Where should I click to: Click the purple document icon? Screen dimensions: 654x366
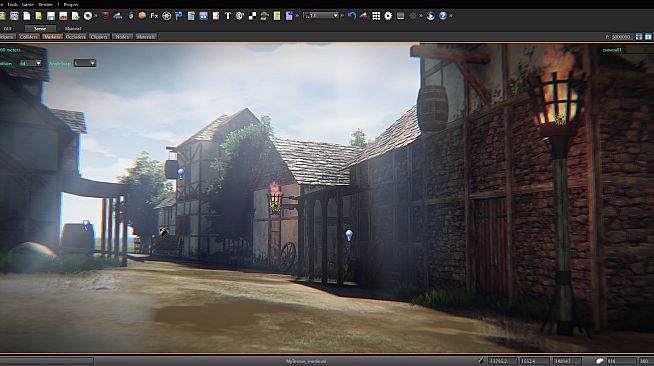(x=289, y=16)
